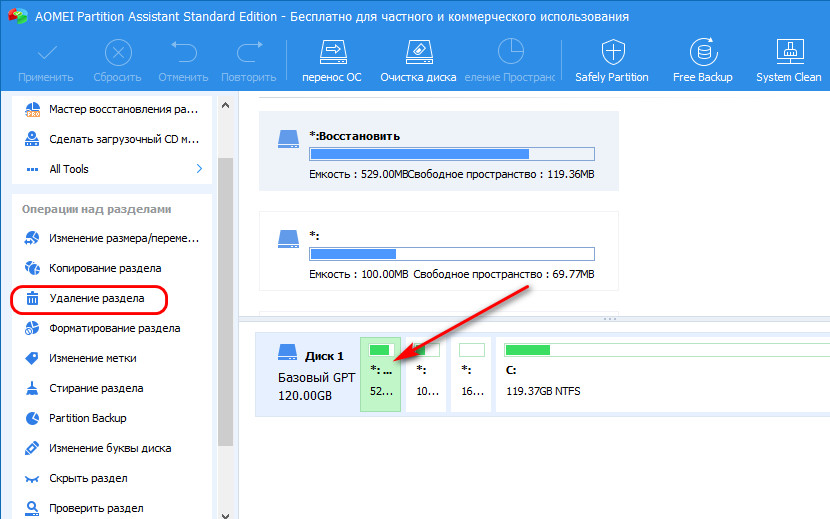Select Стирание раздела wipe operation

tap(84, 388)
